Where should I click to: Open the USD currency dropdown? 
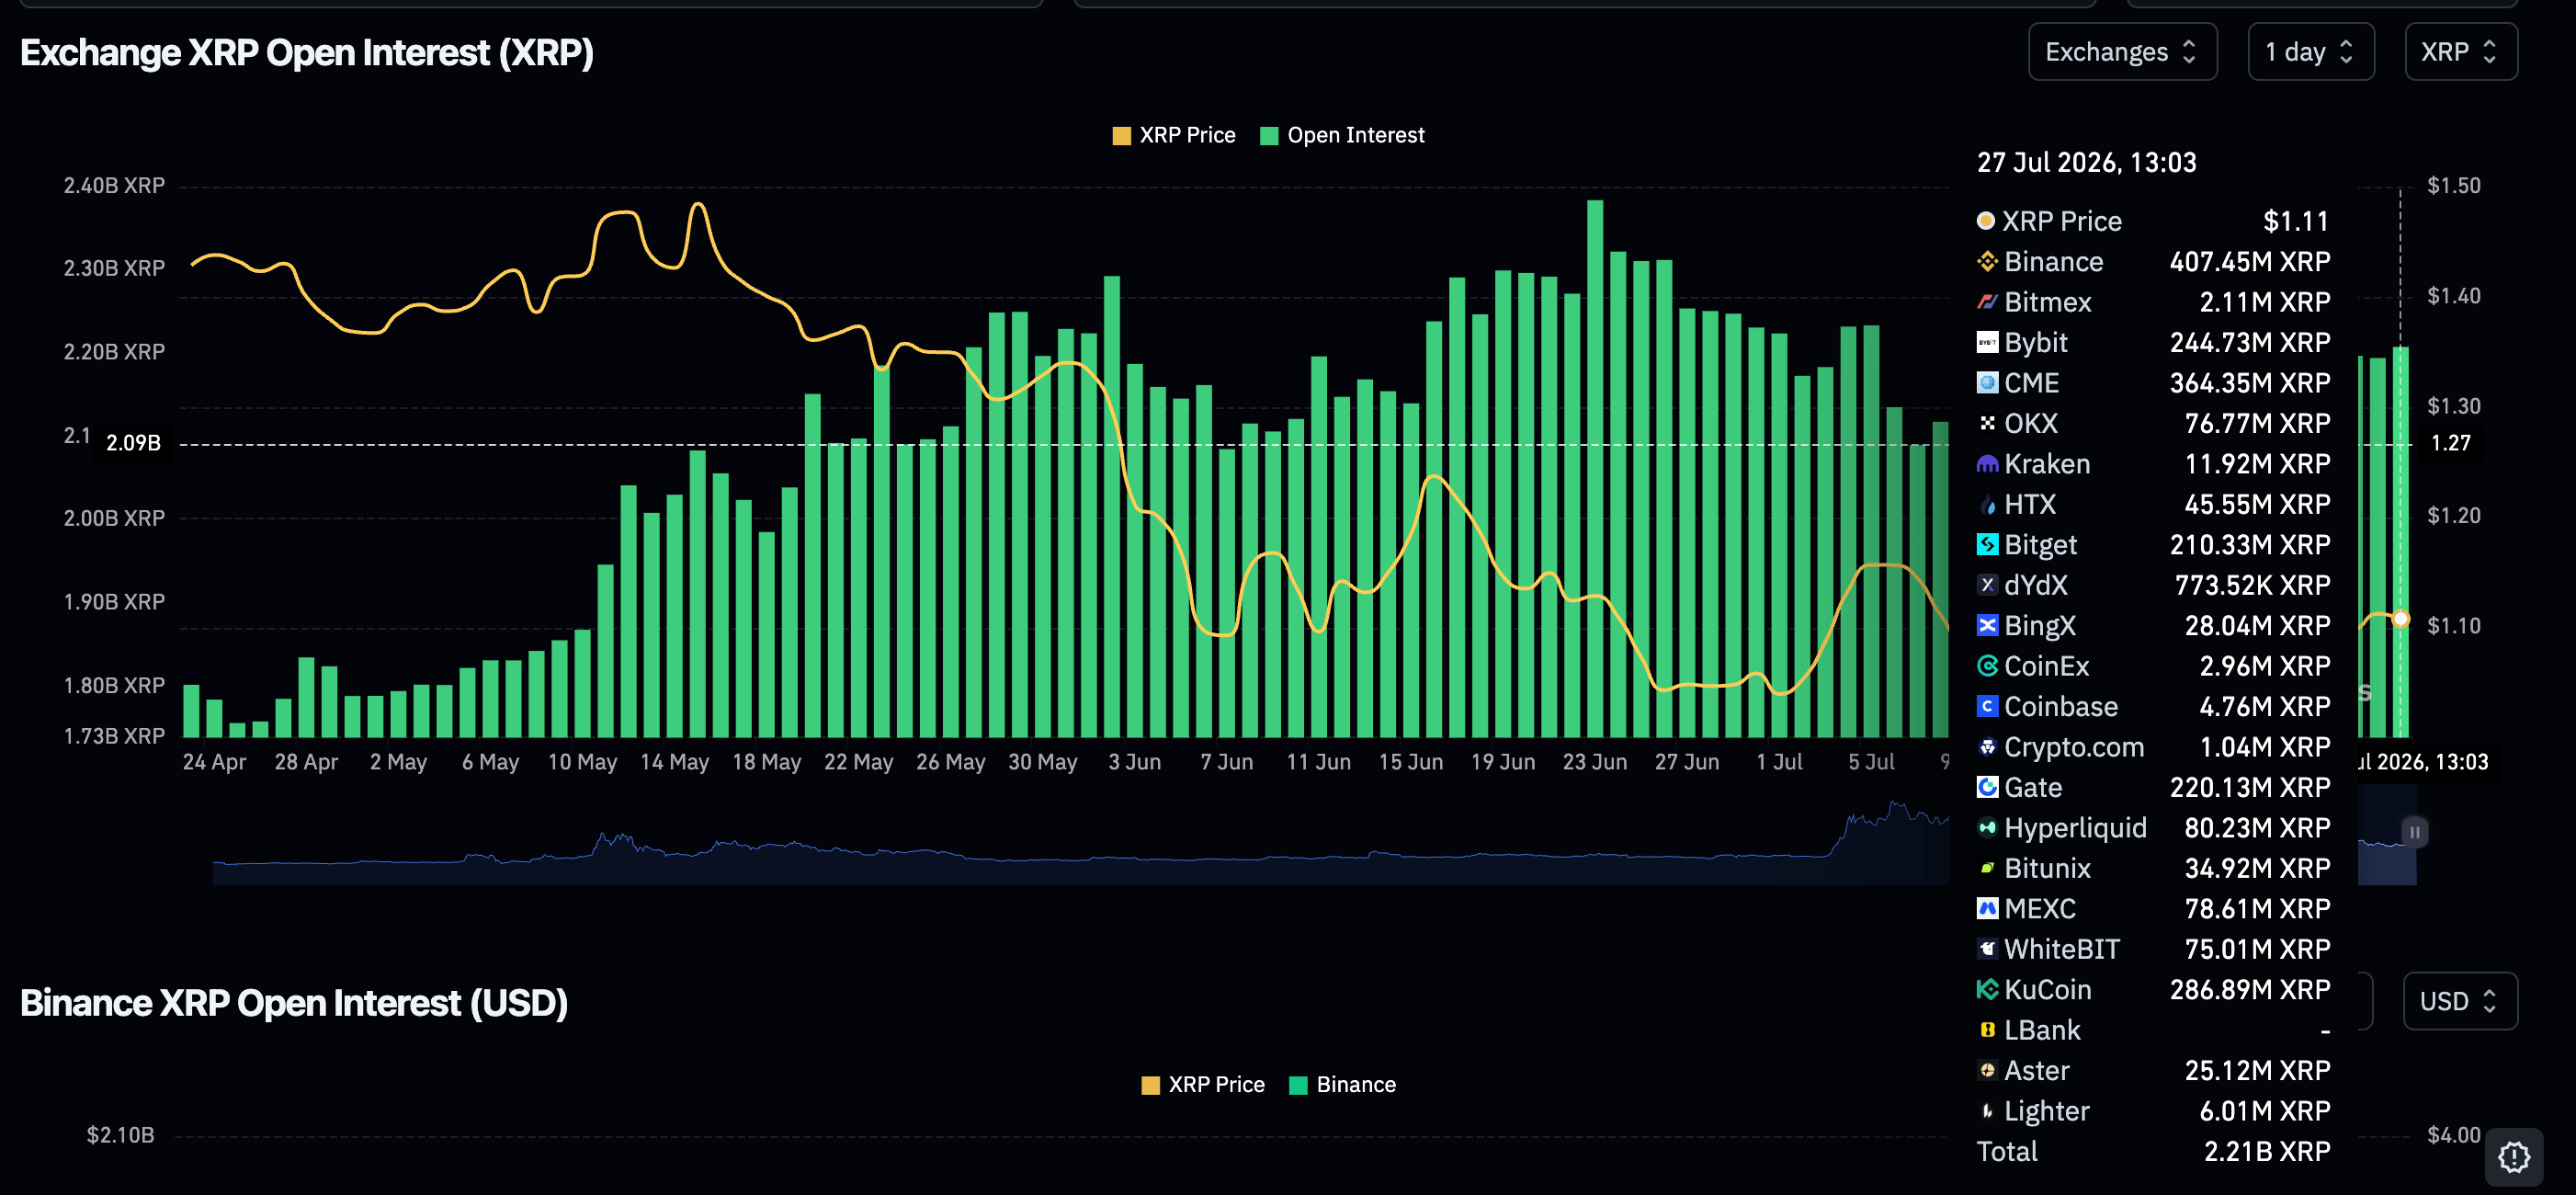tap(2459, 1001)
